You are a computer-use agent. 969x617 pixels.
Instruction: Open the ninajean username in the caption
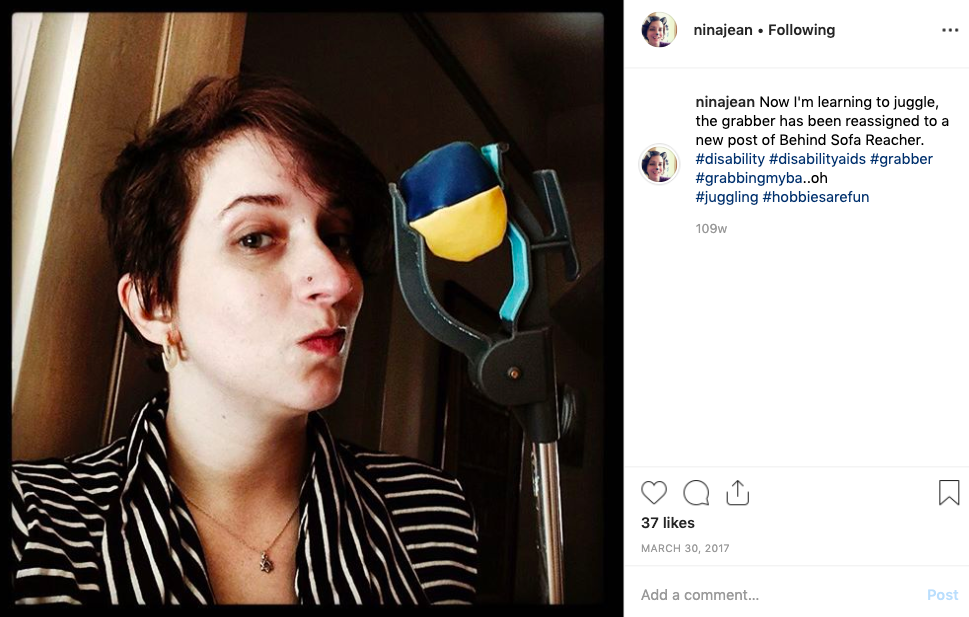coord(725,102)
